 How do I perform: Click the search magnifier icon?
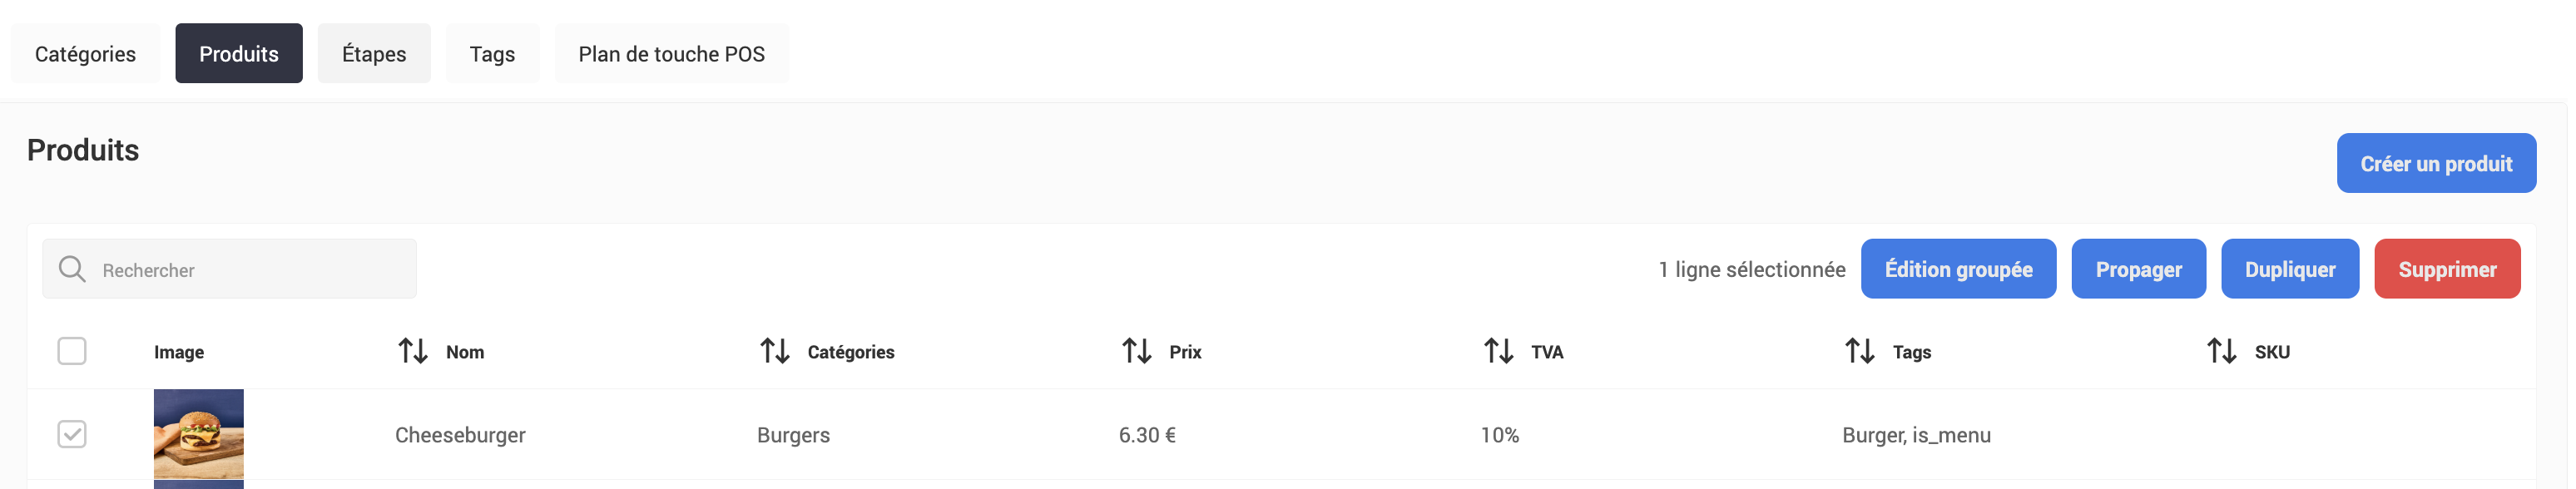tap(72, 269)
